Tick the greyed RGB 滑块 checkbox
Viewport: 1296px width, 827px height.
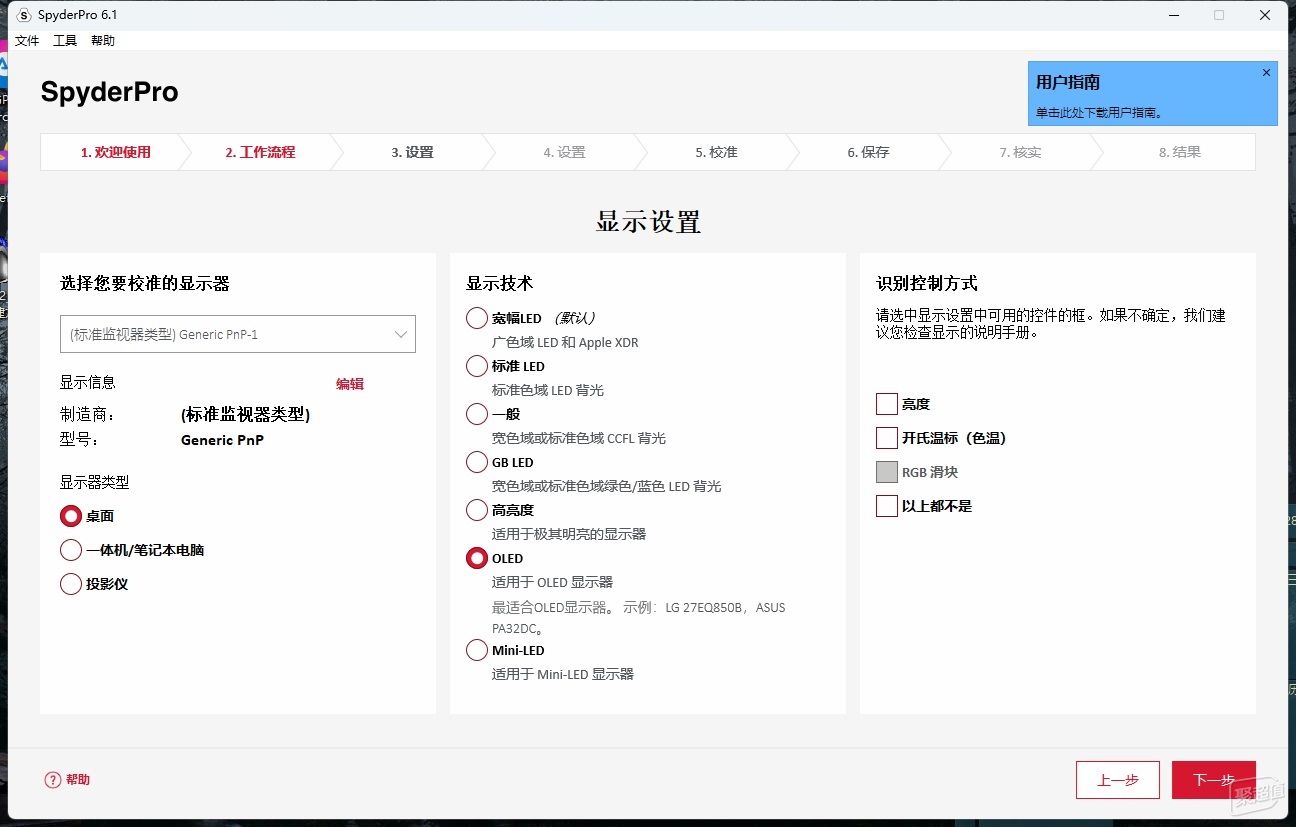[x=887, y=472]
